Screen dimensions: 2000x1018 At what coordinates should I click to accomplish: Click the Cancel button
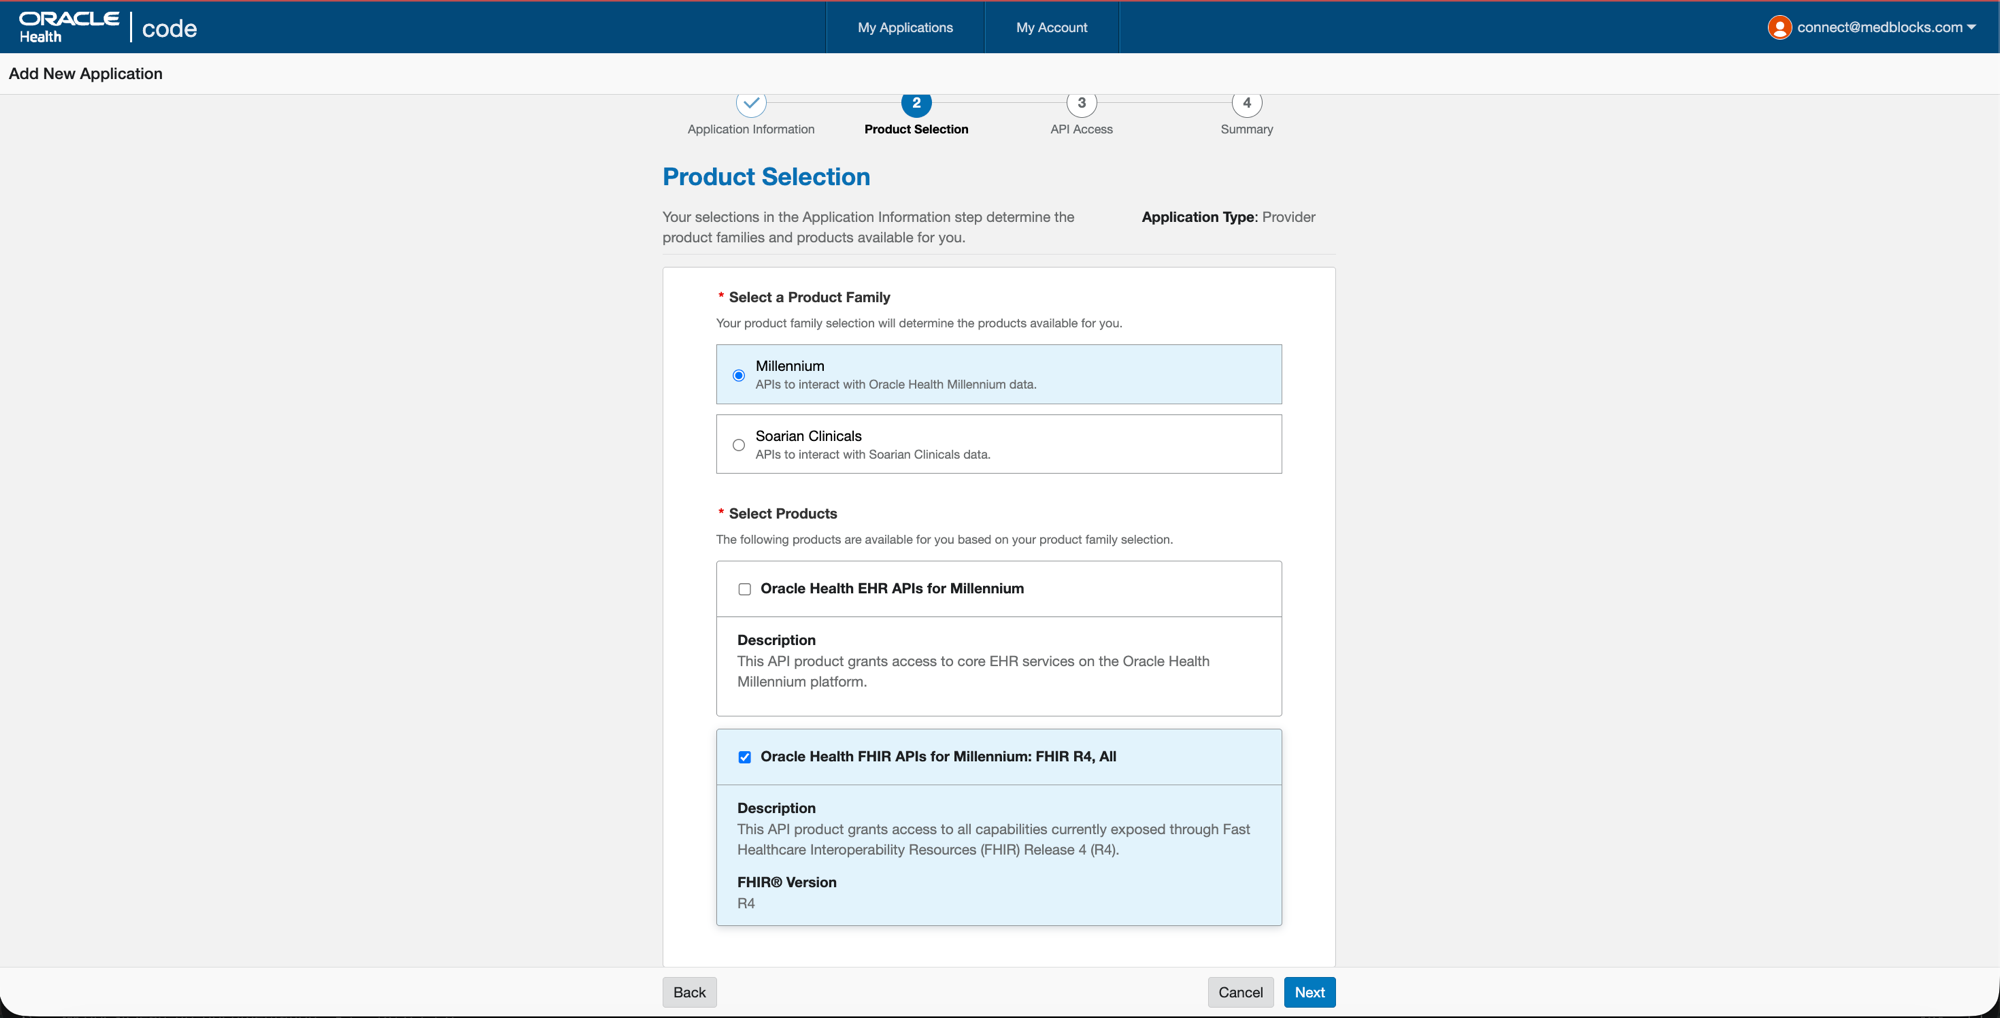pyautogui.click(x=1240, y=992)
